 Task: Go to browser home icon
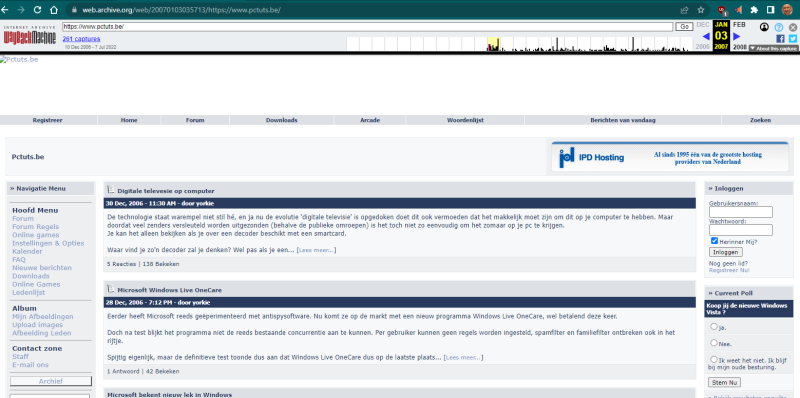click(x=54, y=10)
